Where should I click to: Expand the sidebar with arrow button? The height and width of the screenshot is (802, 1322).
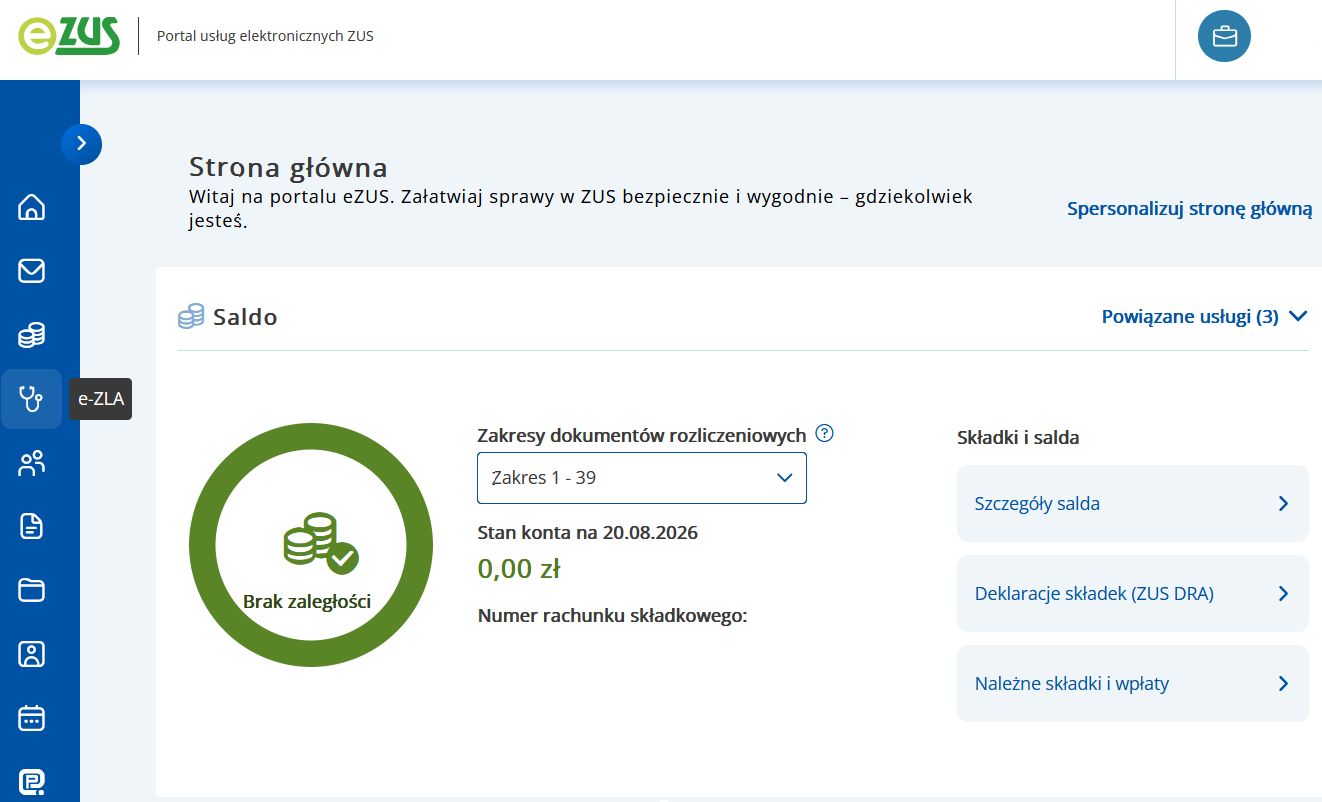81,144
